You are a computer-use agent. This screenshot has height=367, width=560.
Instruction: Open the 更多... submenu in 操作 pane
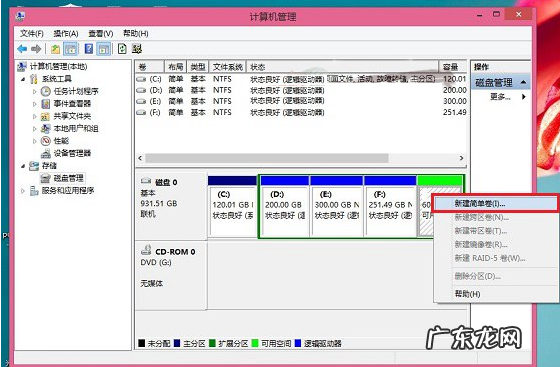(x=501, y=97)
